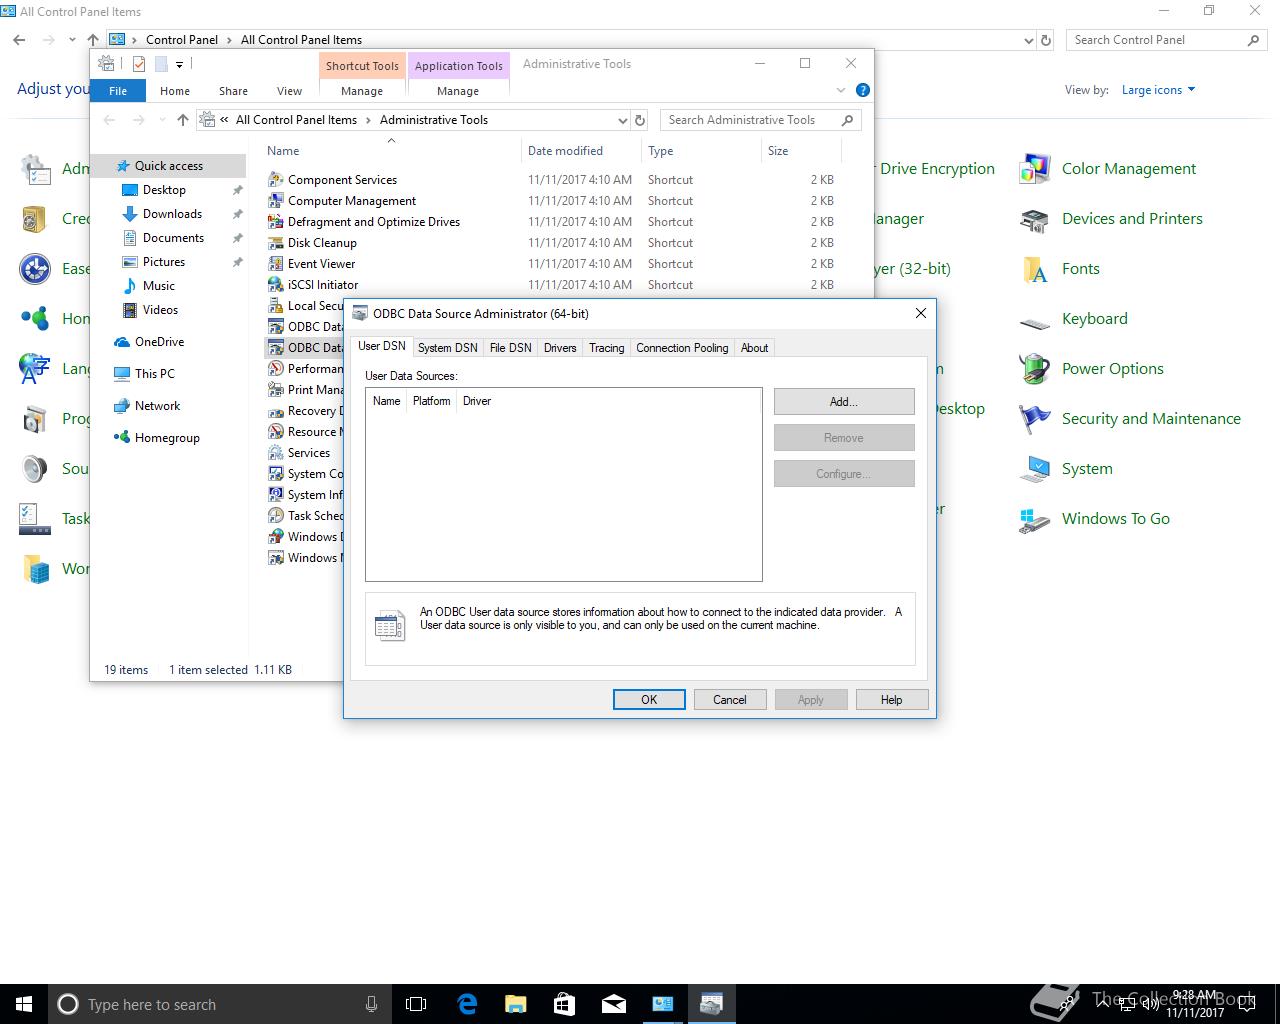This screenshot has height=1024, width=1280.
Task: Switch to Drivers tab
Action: [x=560, y=348]
